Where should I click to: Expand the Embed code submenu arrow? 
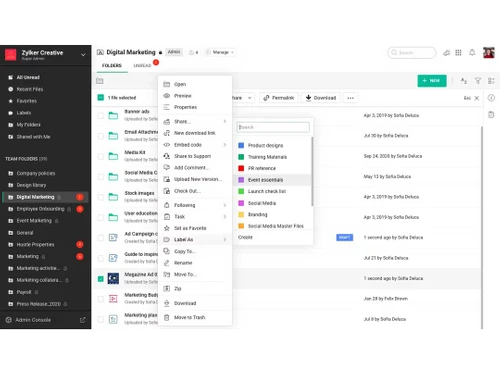(225, 145)
